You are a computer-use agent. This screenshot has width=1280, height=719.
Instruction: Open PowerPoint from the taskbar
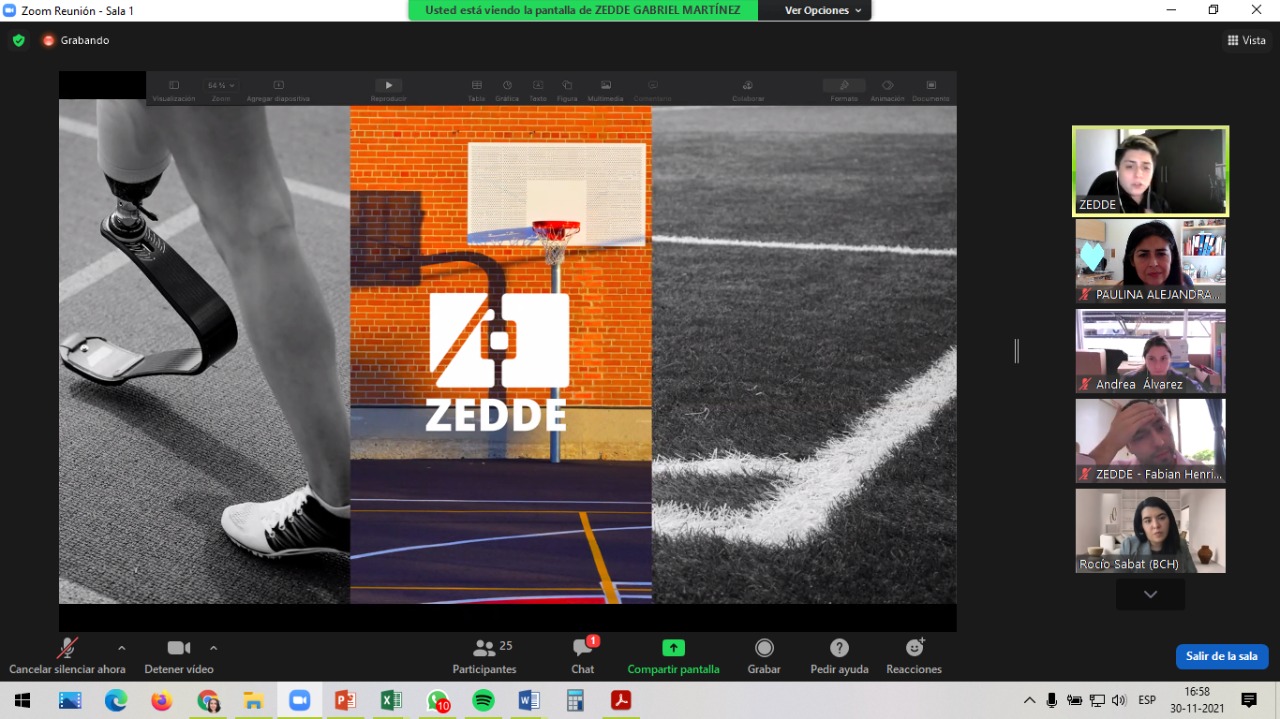click(x=345, y=700)
